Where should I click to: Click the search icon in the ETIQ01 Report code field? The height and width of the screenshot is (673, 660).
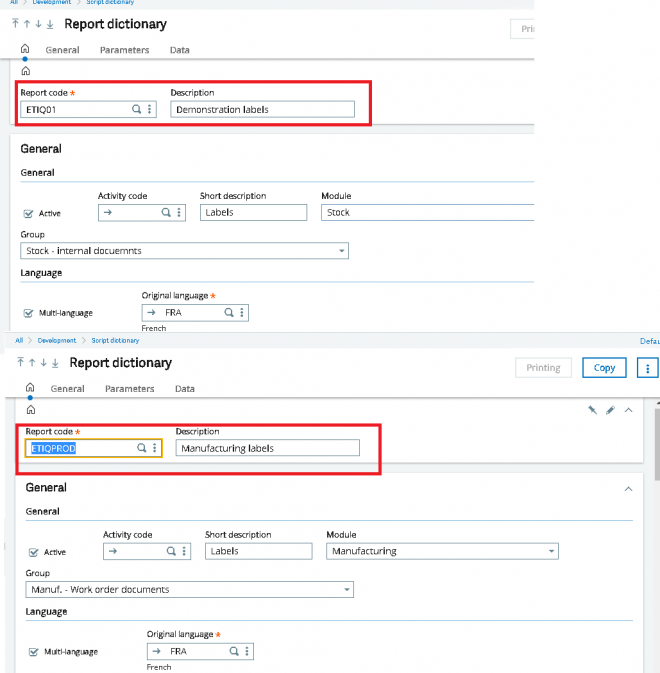coord(136,110)
